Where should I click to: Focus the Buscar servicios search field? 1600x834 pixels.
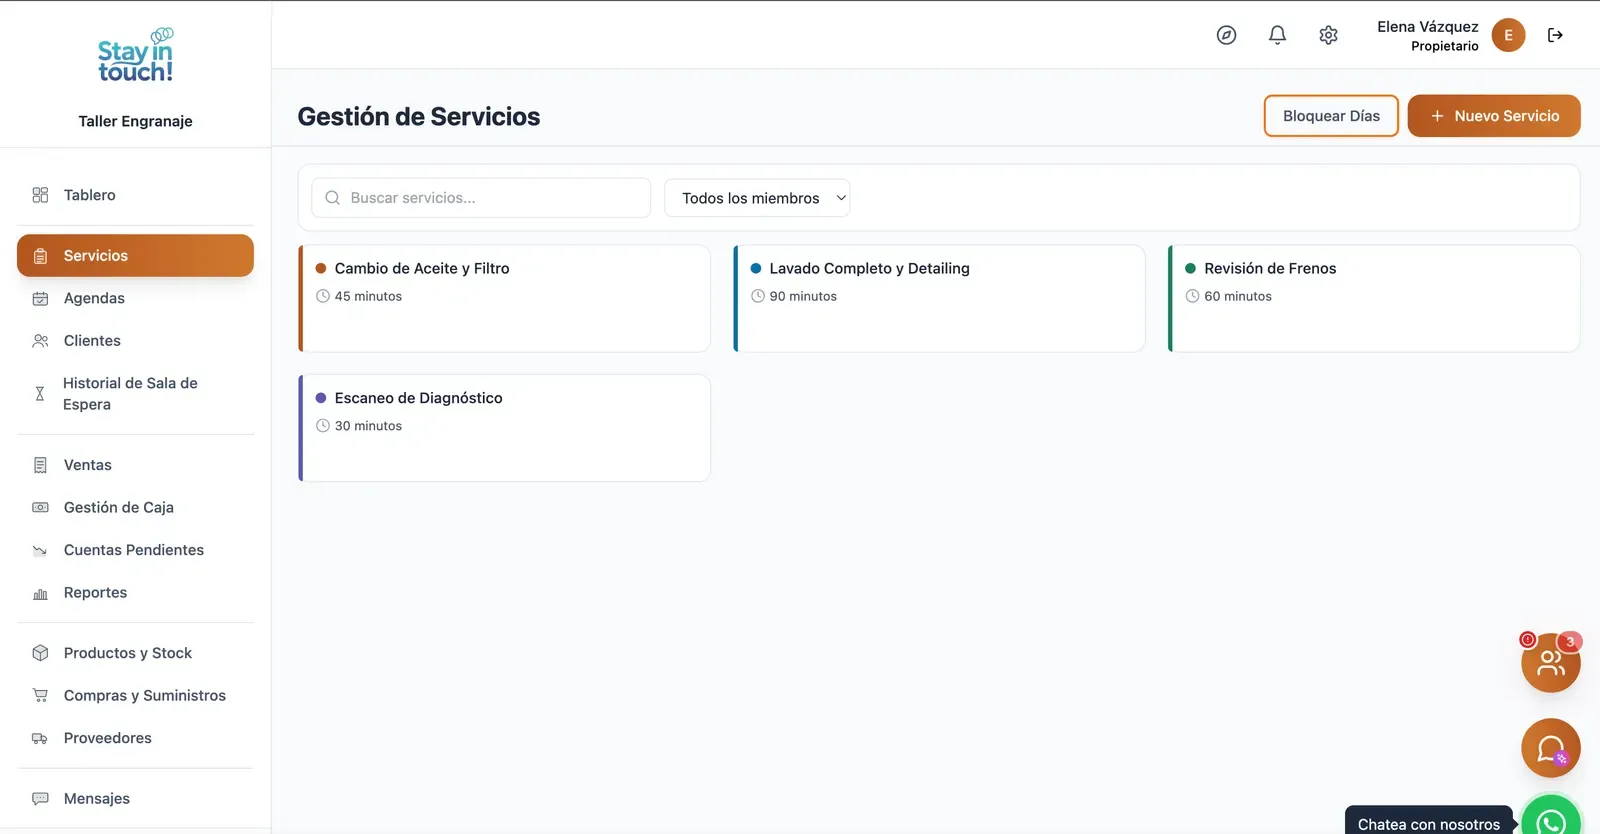tap(481, 198)
